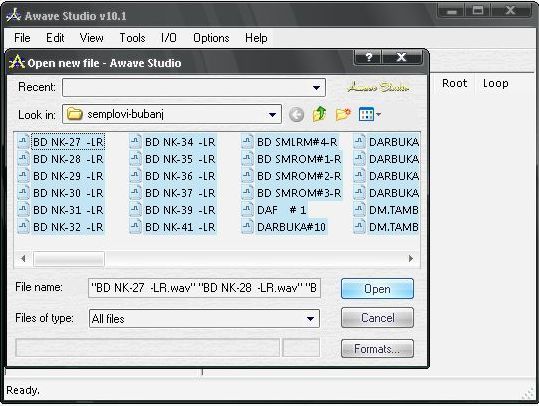Click wave icon of BD NK-41 -LR

click(135, 227)
